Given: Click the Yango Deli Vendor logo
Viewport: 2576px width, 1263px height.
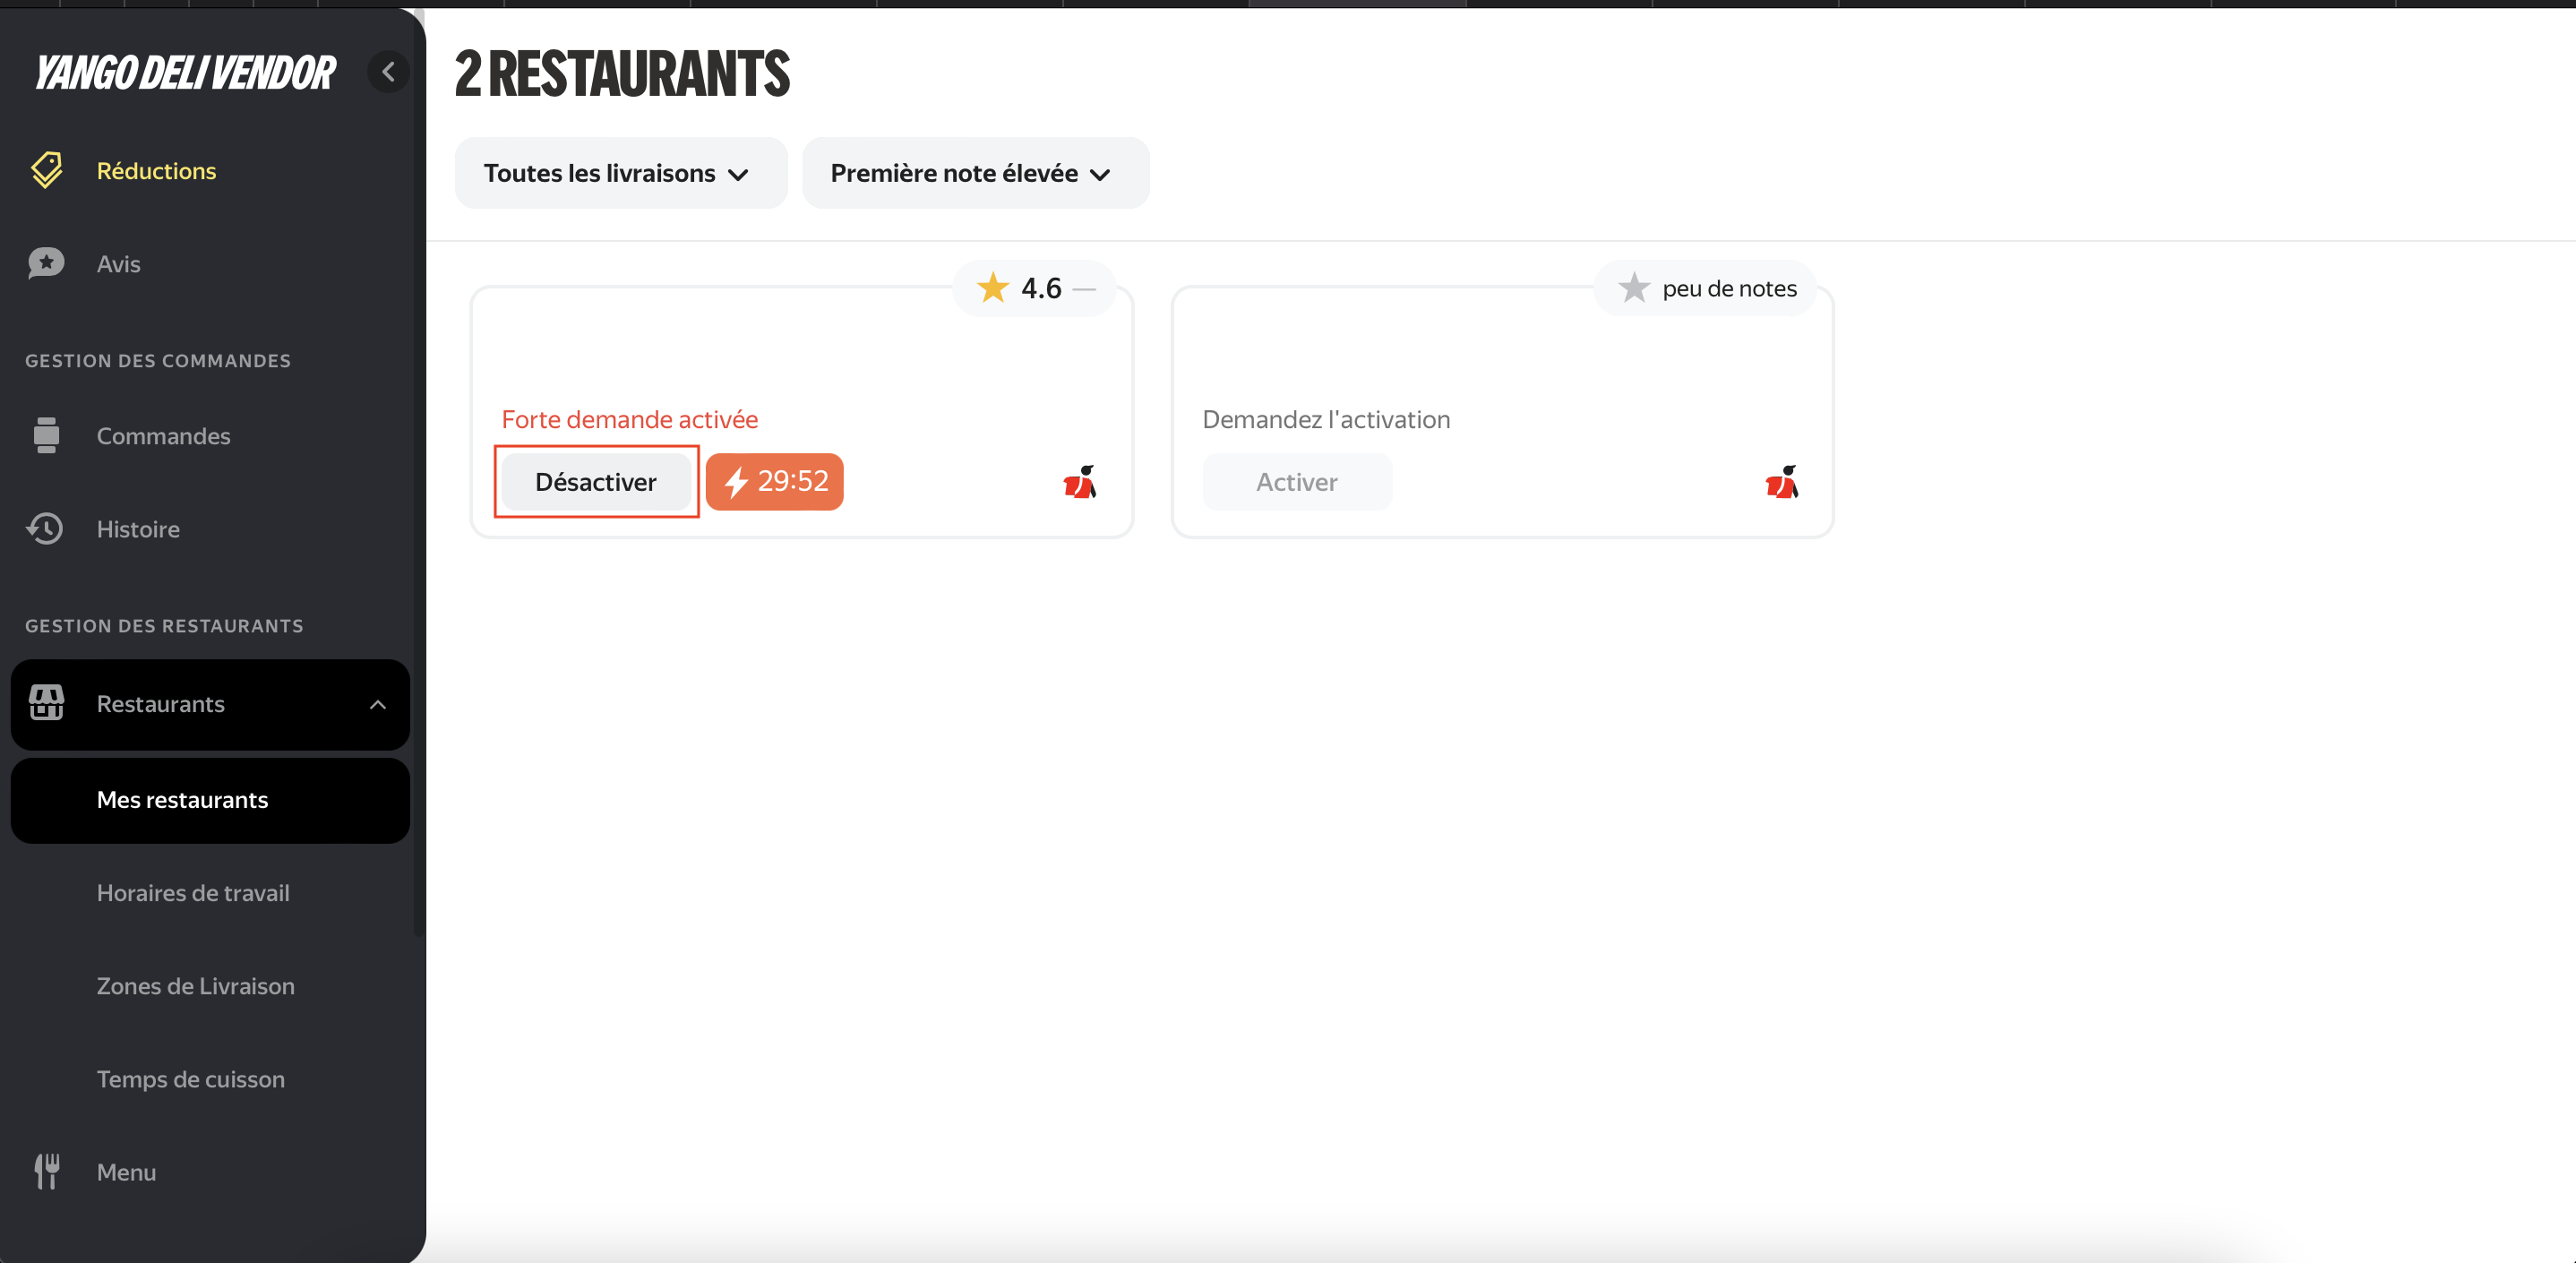Looking at the screenshot, I should 185,73.
